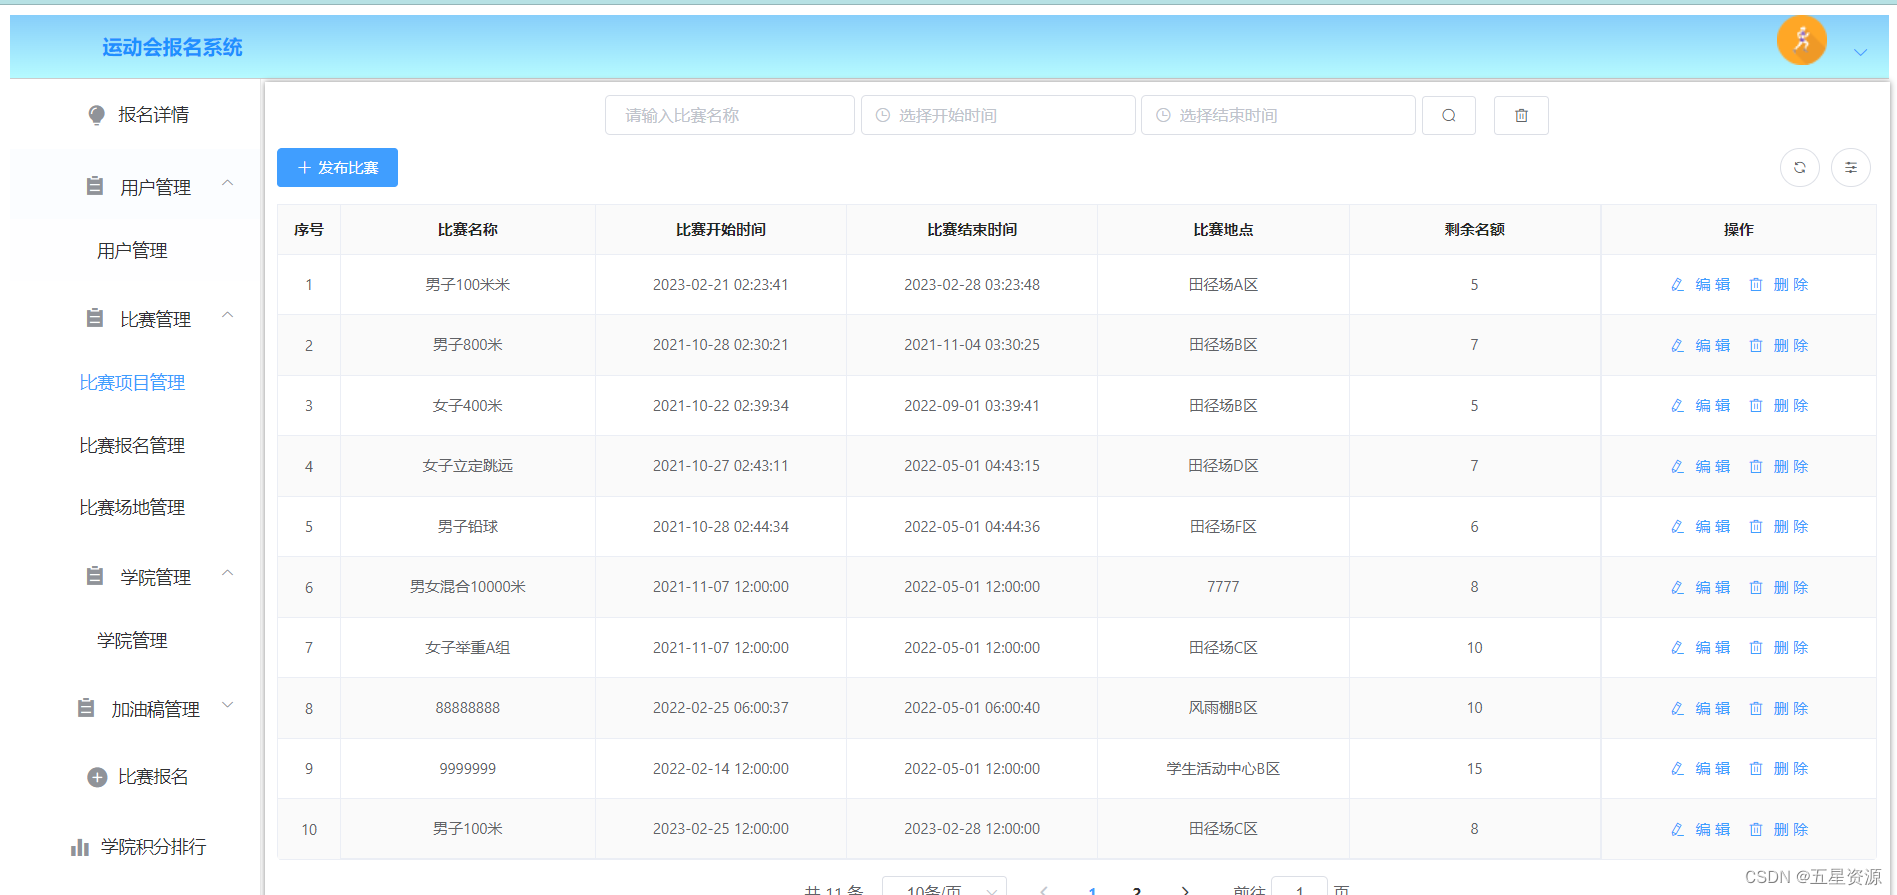Image resolution: width=1897 pixels, height=895 pixels.
Task: Click the clipboard icon beside 用户管理 header
Action: (x=95, y=186)
